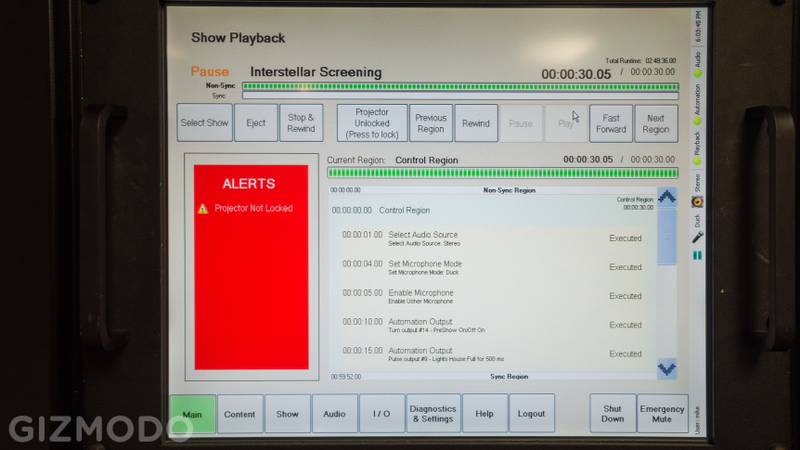Eject the current show

pos(256,123)
